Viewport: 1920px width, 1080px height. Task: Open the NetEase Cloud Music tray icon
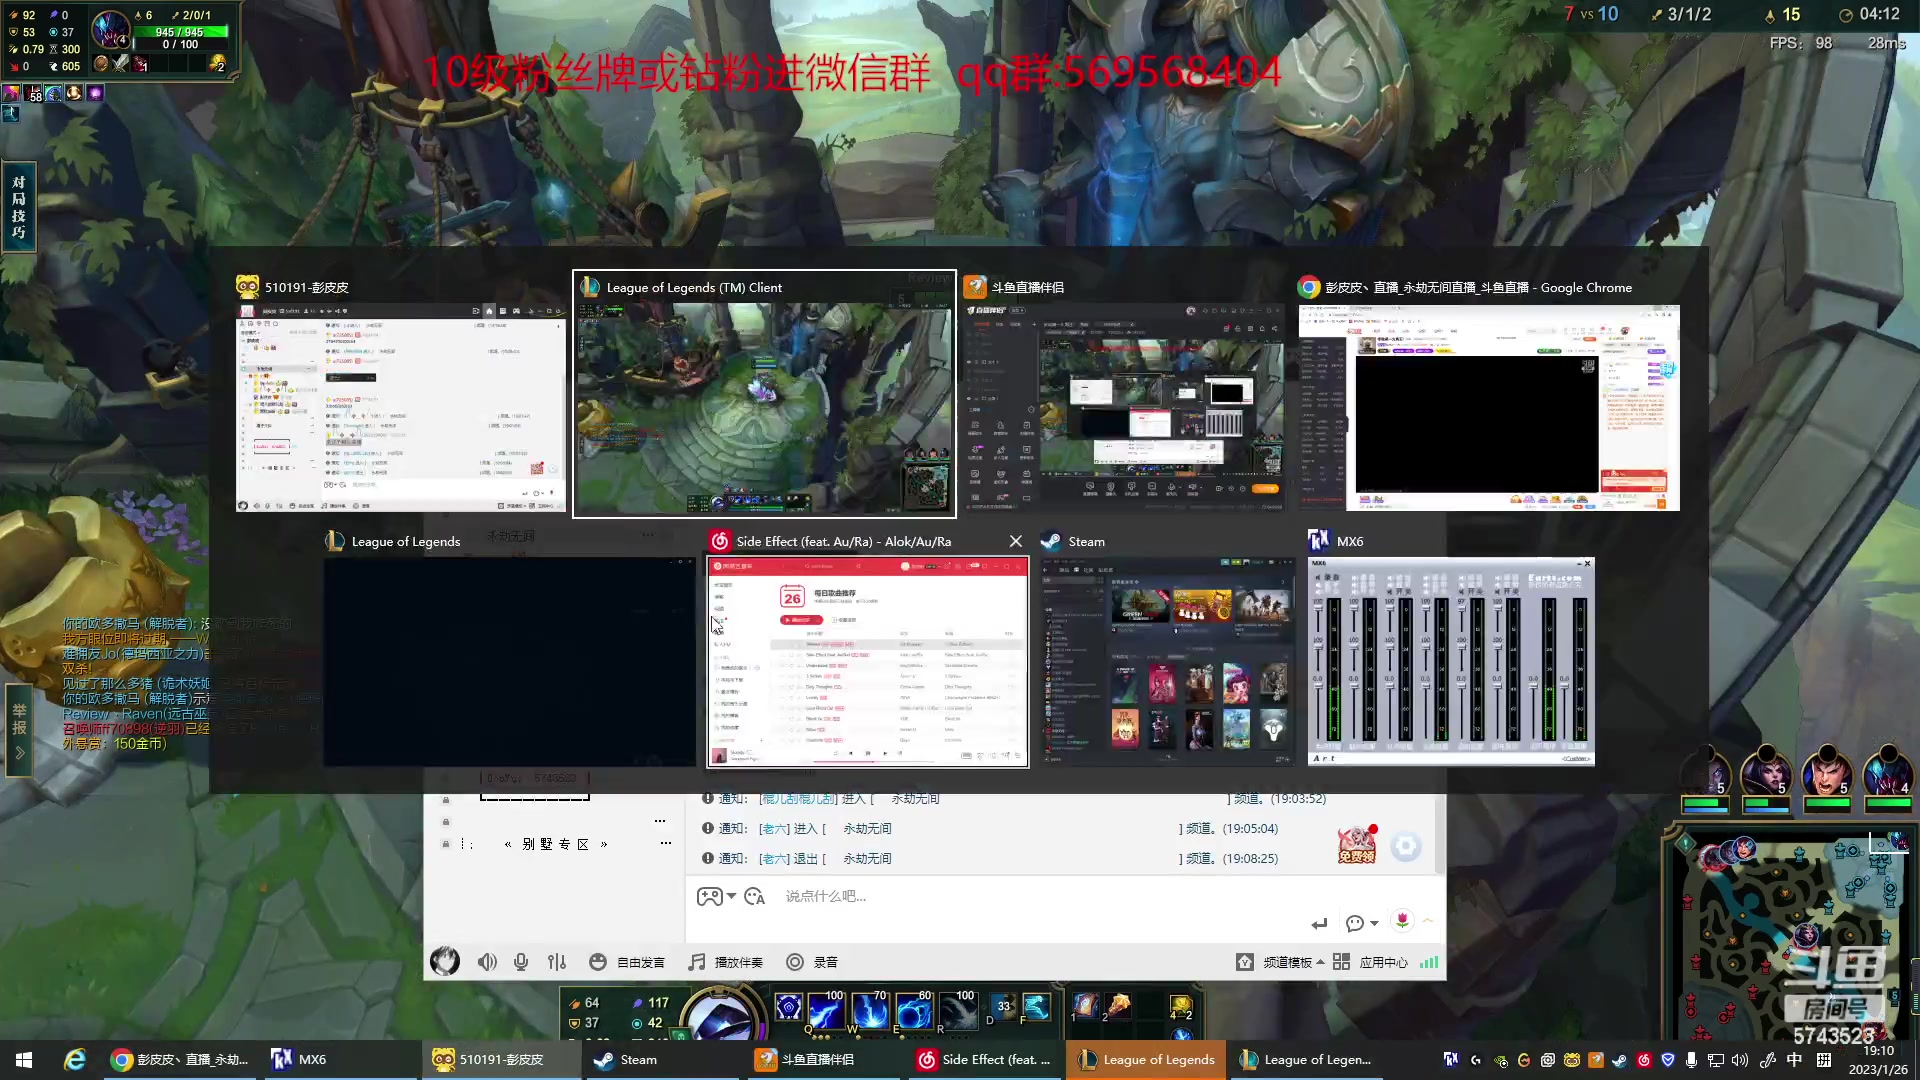[1643, 1060]
